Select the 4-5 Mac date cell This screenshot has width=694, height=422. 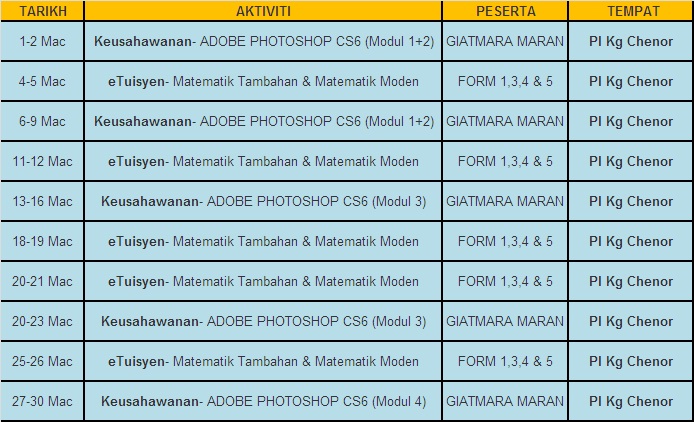click(x=42, y=82)
